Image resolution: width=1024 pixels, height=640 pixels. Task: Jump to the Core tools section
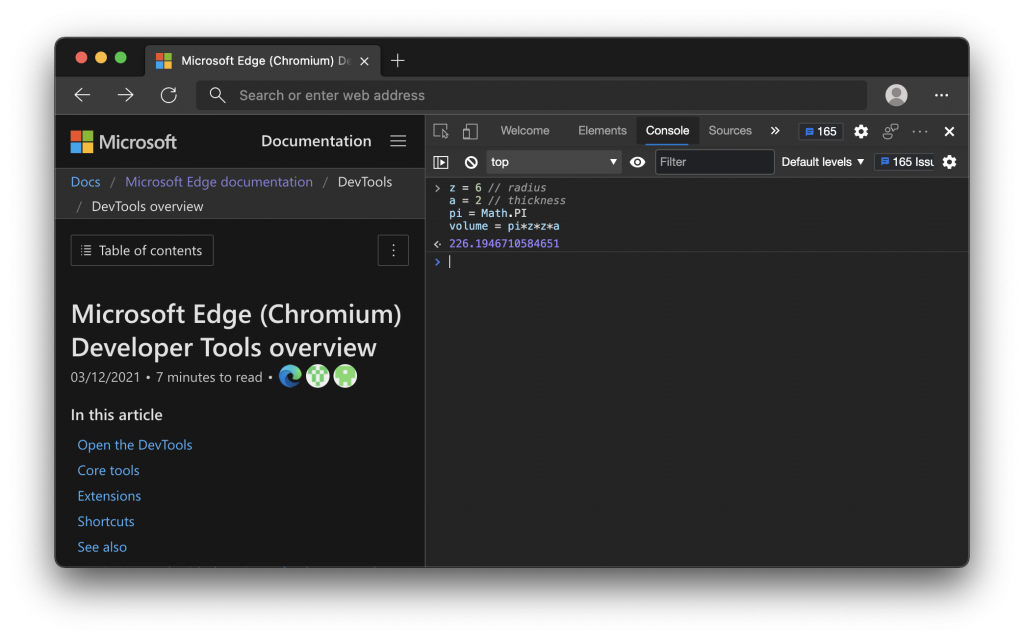(108, 470)
